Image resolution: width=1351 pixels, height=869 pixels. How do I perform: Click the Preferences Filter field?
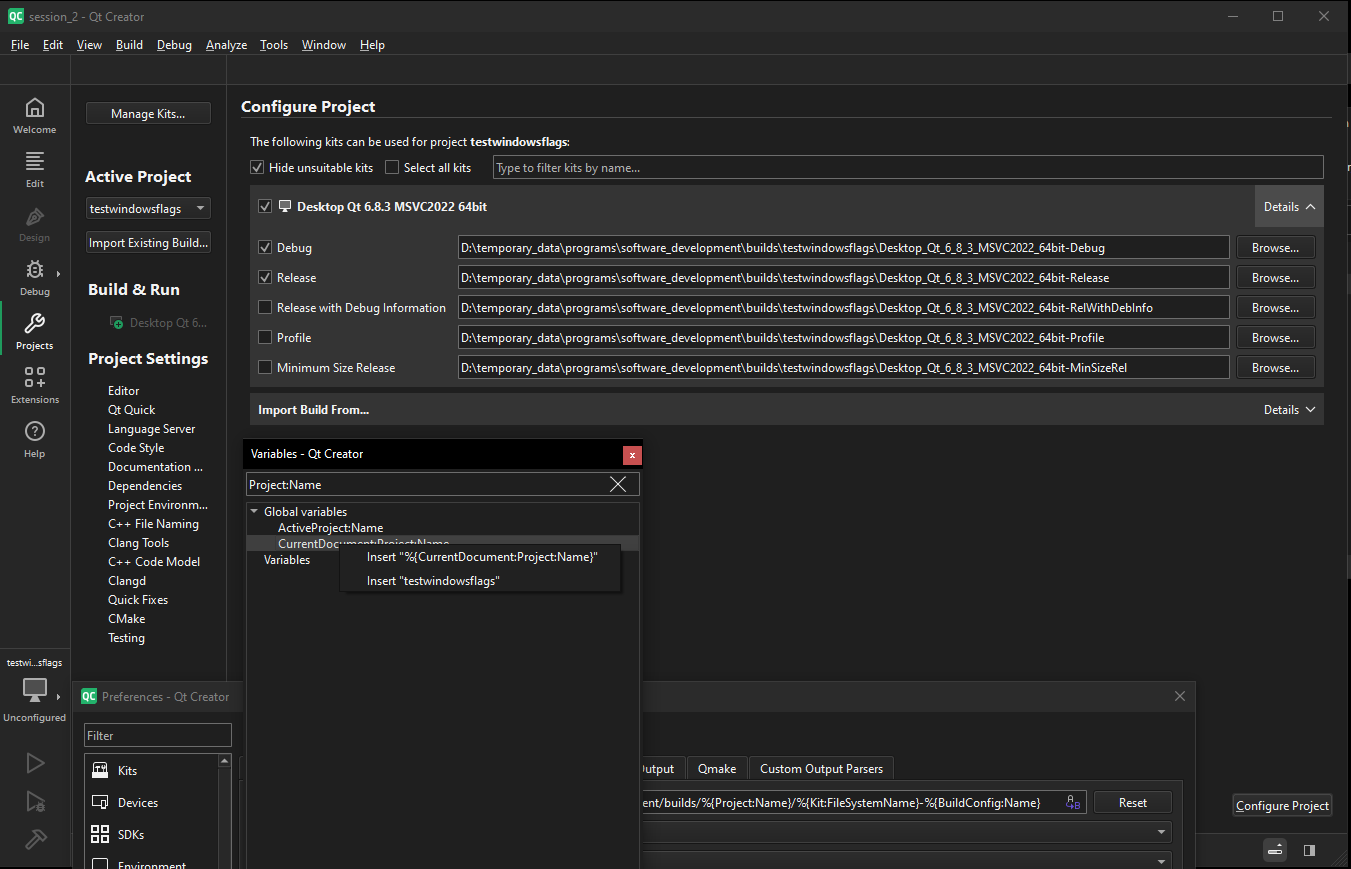(x=158, y=736)
